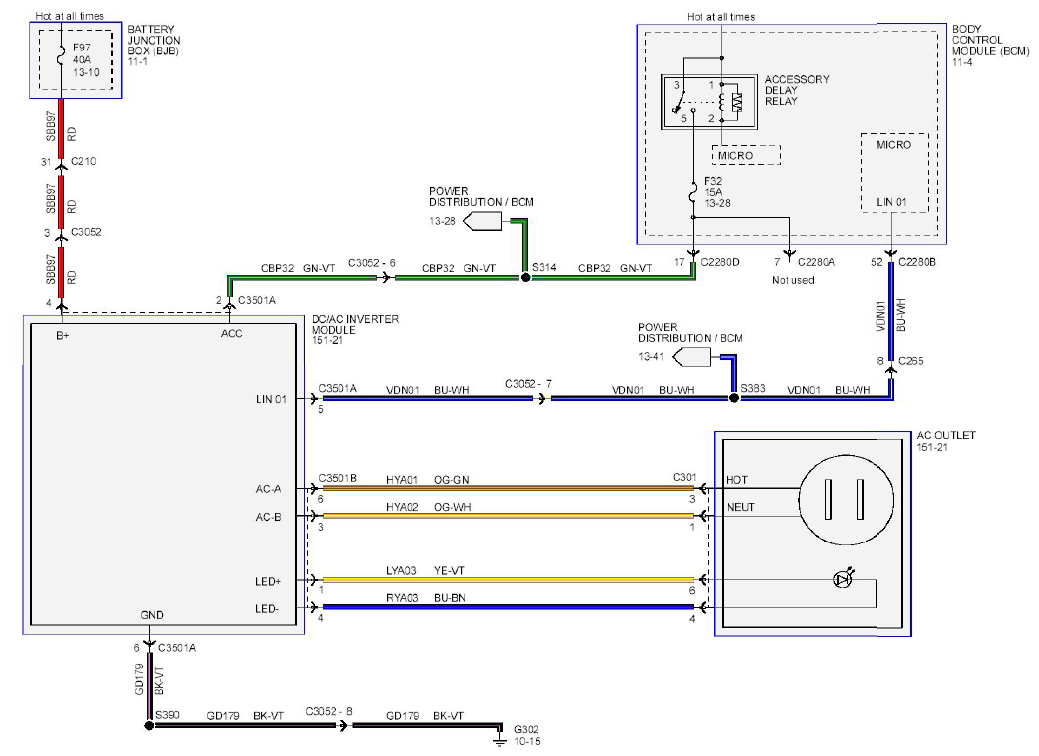Click the S383 splice dot
This screenshot has height=756, width=1039.
click(x=734, y=398)
